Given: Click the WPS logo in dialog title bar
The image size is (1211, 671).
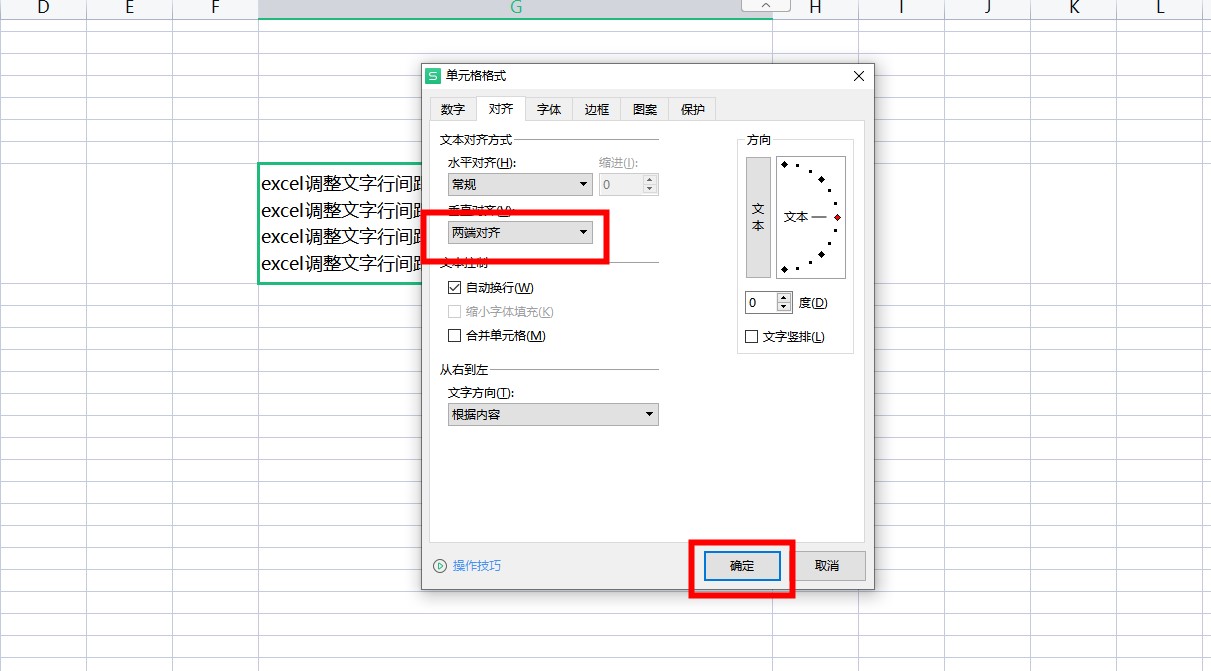Looking at the screenshot, I should pyautogui.click(x=433, y=76).
